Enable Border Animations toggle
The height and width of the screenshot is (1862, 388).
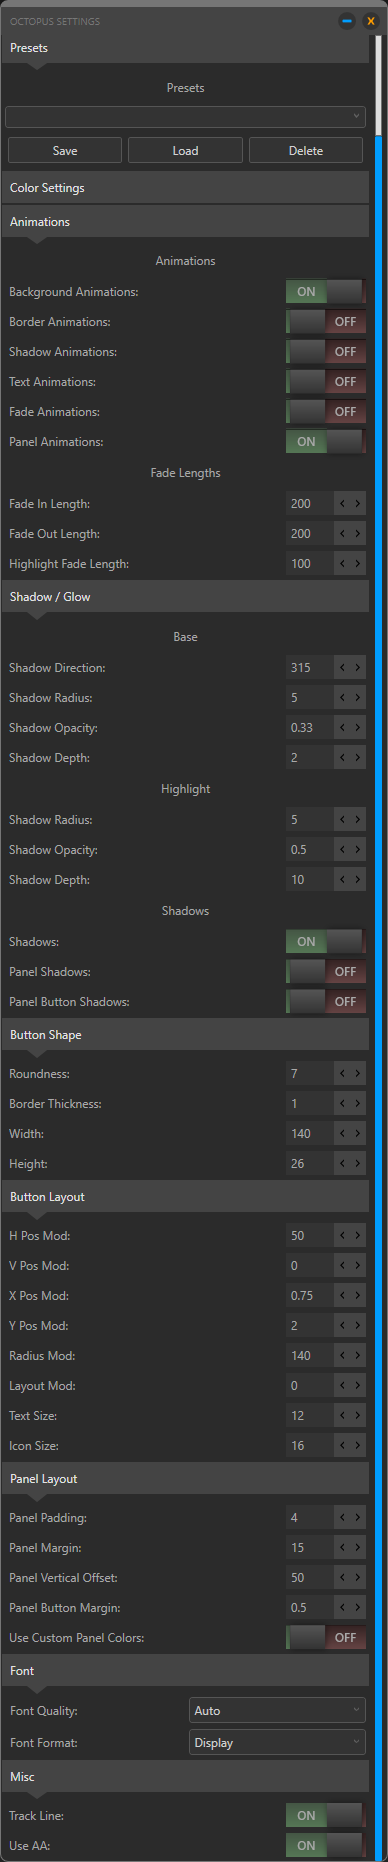(326, 322)
